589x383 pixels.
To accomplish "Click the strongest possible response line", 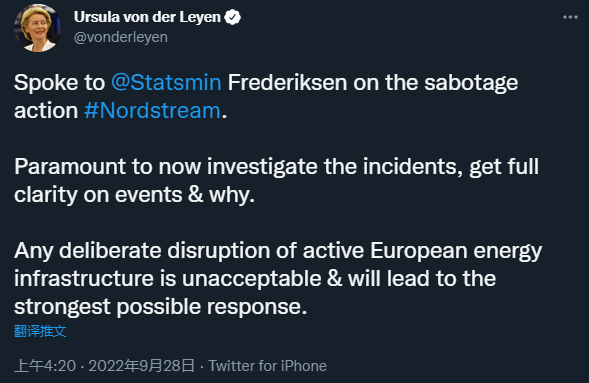I will [x=161, y=307].
